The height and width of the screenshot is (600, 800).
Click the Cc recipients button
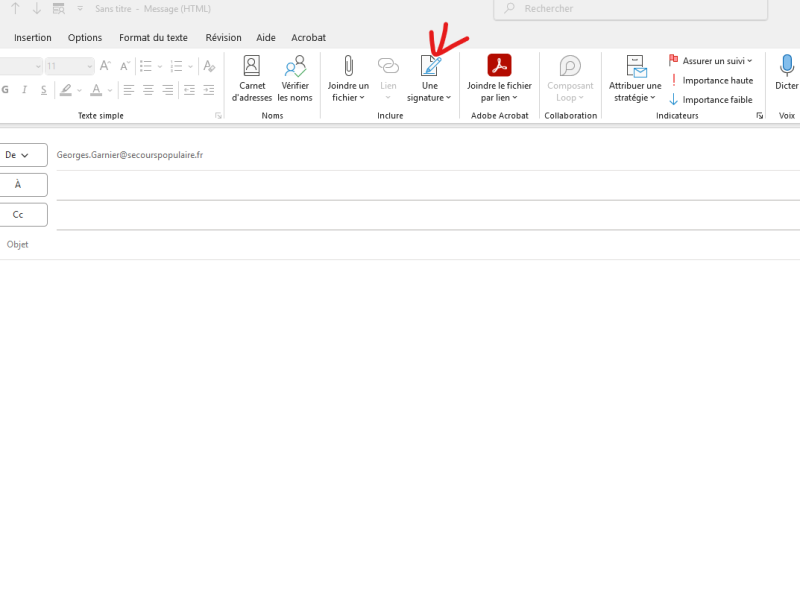[23, 215]
